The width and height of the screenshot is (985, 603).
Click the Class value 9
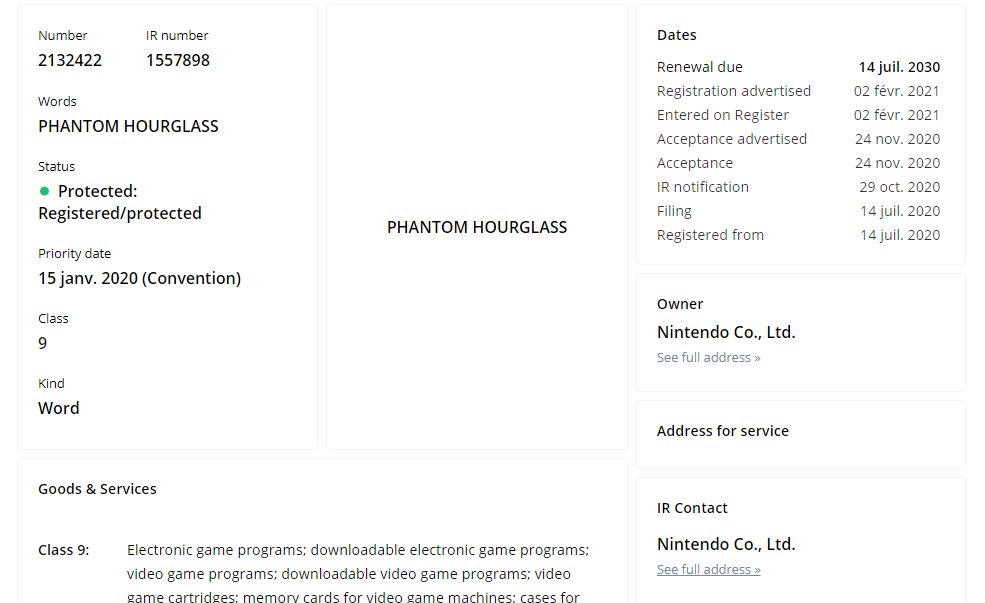click(x=42, y=344)
